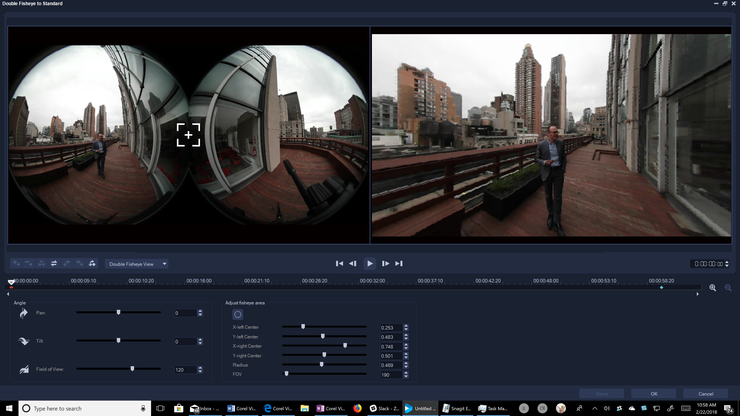Click the focus crosshair in the fisheye preview
This screenshot has height=416, width=740.
click(x=188, y=135)
